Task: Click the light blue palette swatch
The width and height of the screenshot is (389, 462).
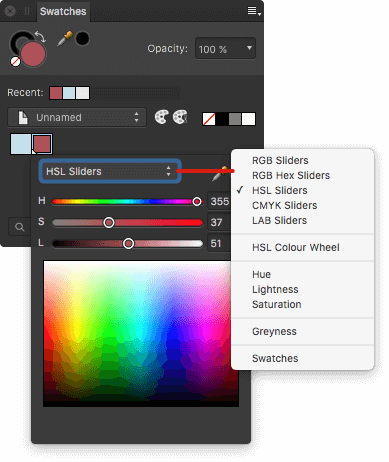Action: pos(21,144)
